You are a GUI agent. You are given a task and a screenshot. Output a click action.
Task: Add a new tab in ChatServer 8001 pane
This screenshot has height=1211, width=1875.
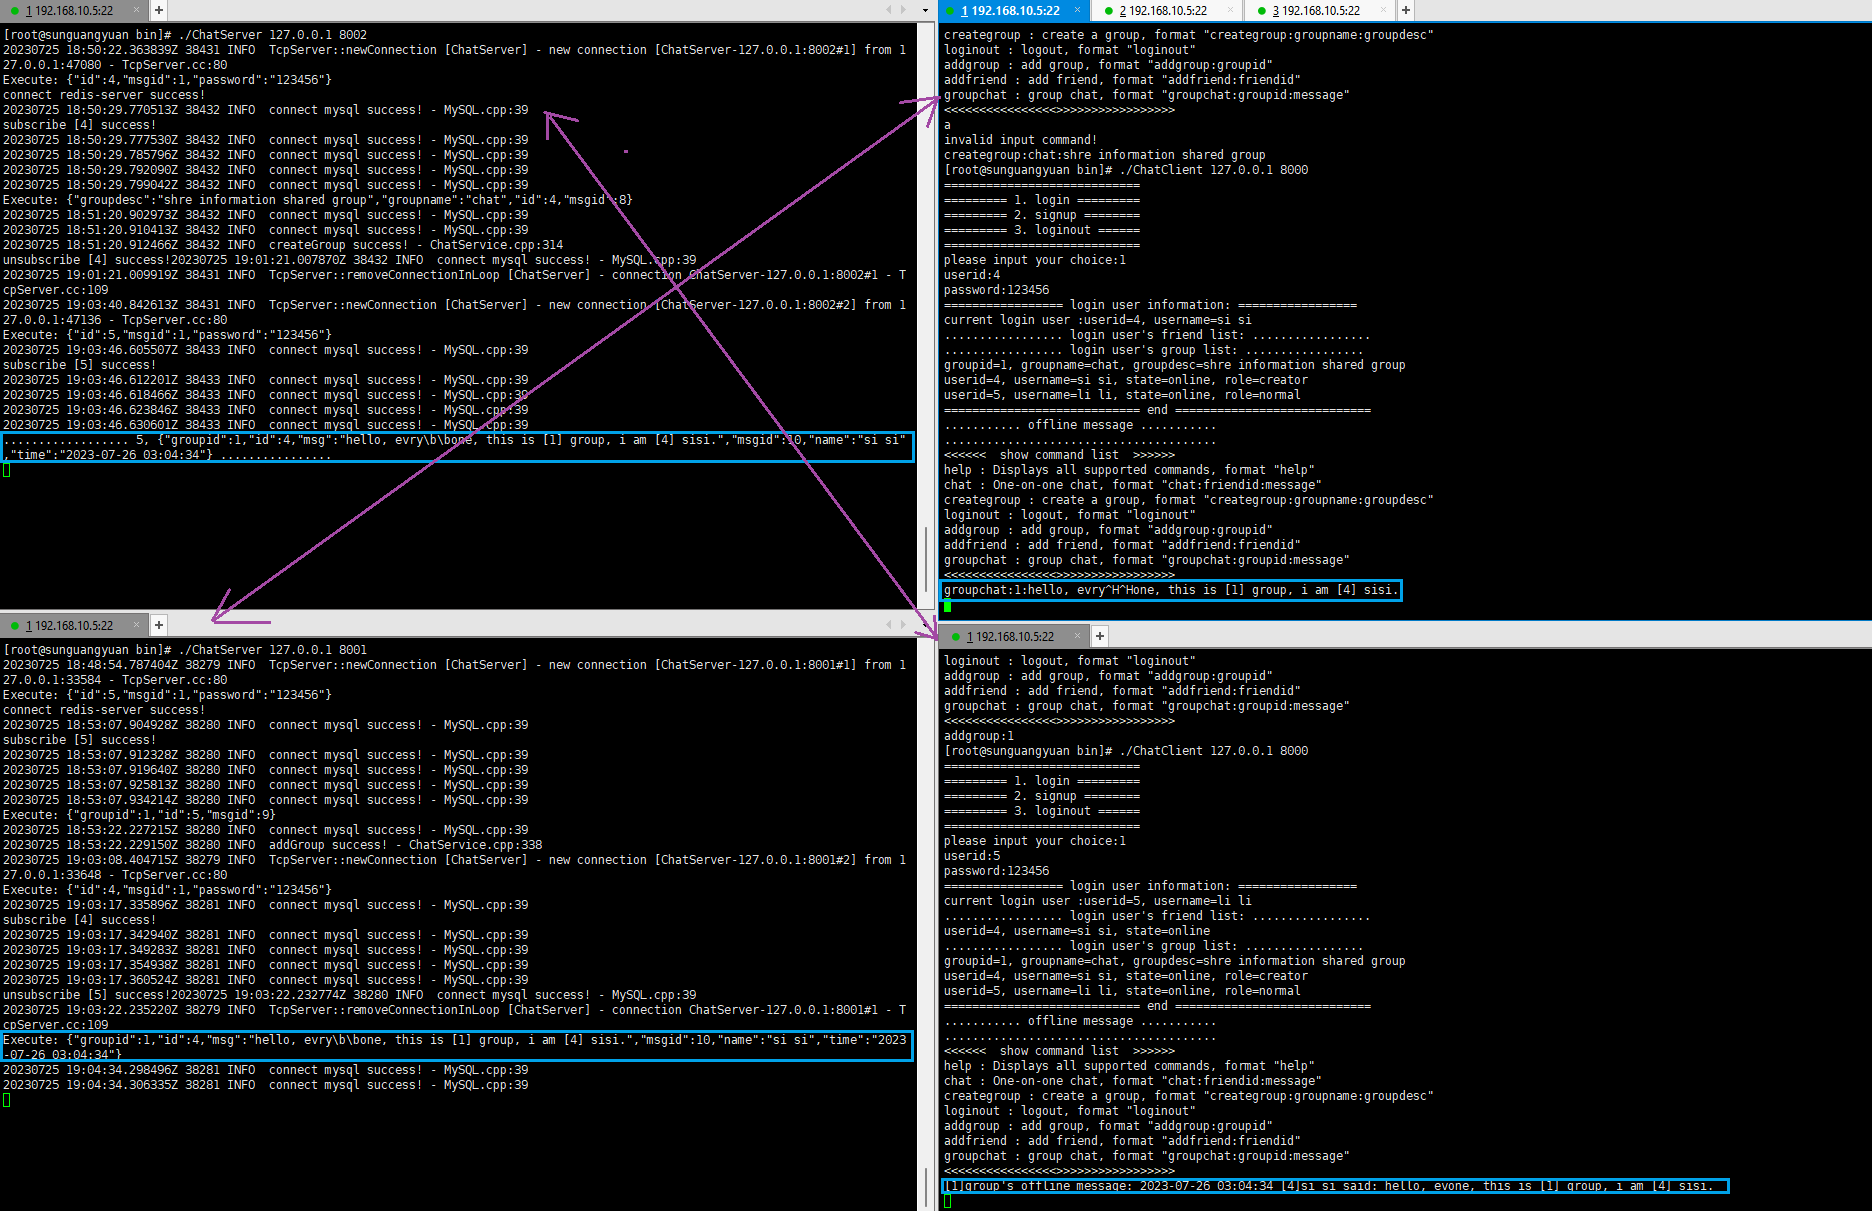pyautogui.click(x=159, y=625)
